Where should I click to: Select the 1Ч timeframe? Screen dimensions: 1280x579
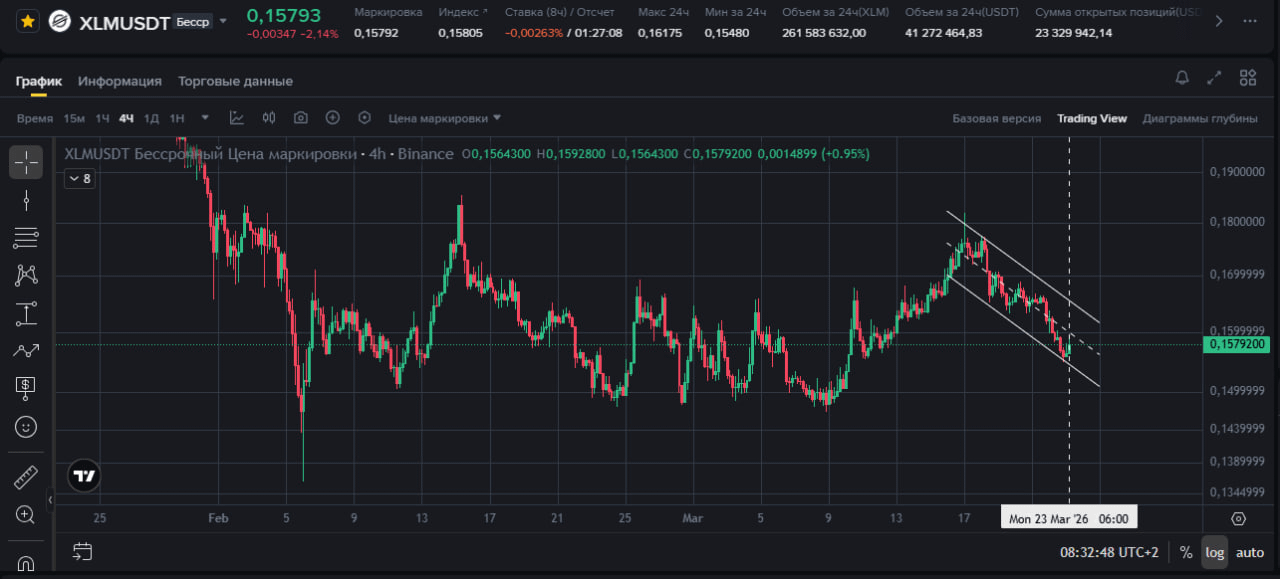(102, 118)
